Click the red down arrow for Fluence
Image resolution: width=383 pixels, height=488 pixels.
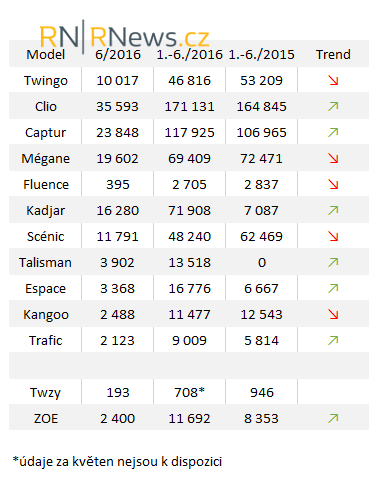click(333, 184)
